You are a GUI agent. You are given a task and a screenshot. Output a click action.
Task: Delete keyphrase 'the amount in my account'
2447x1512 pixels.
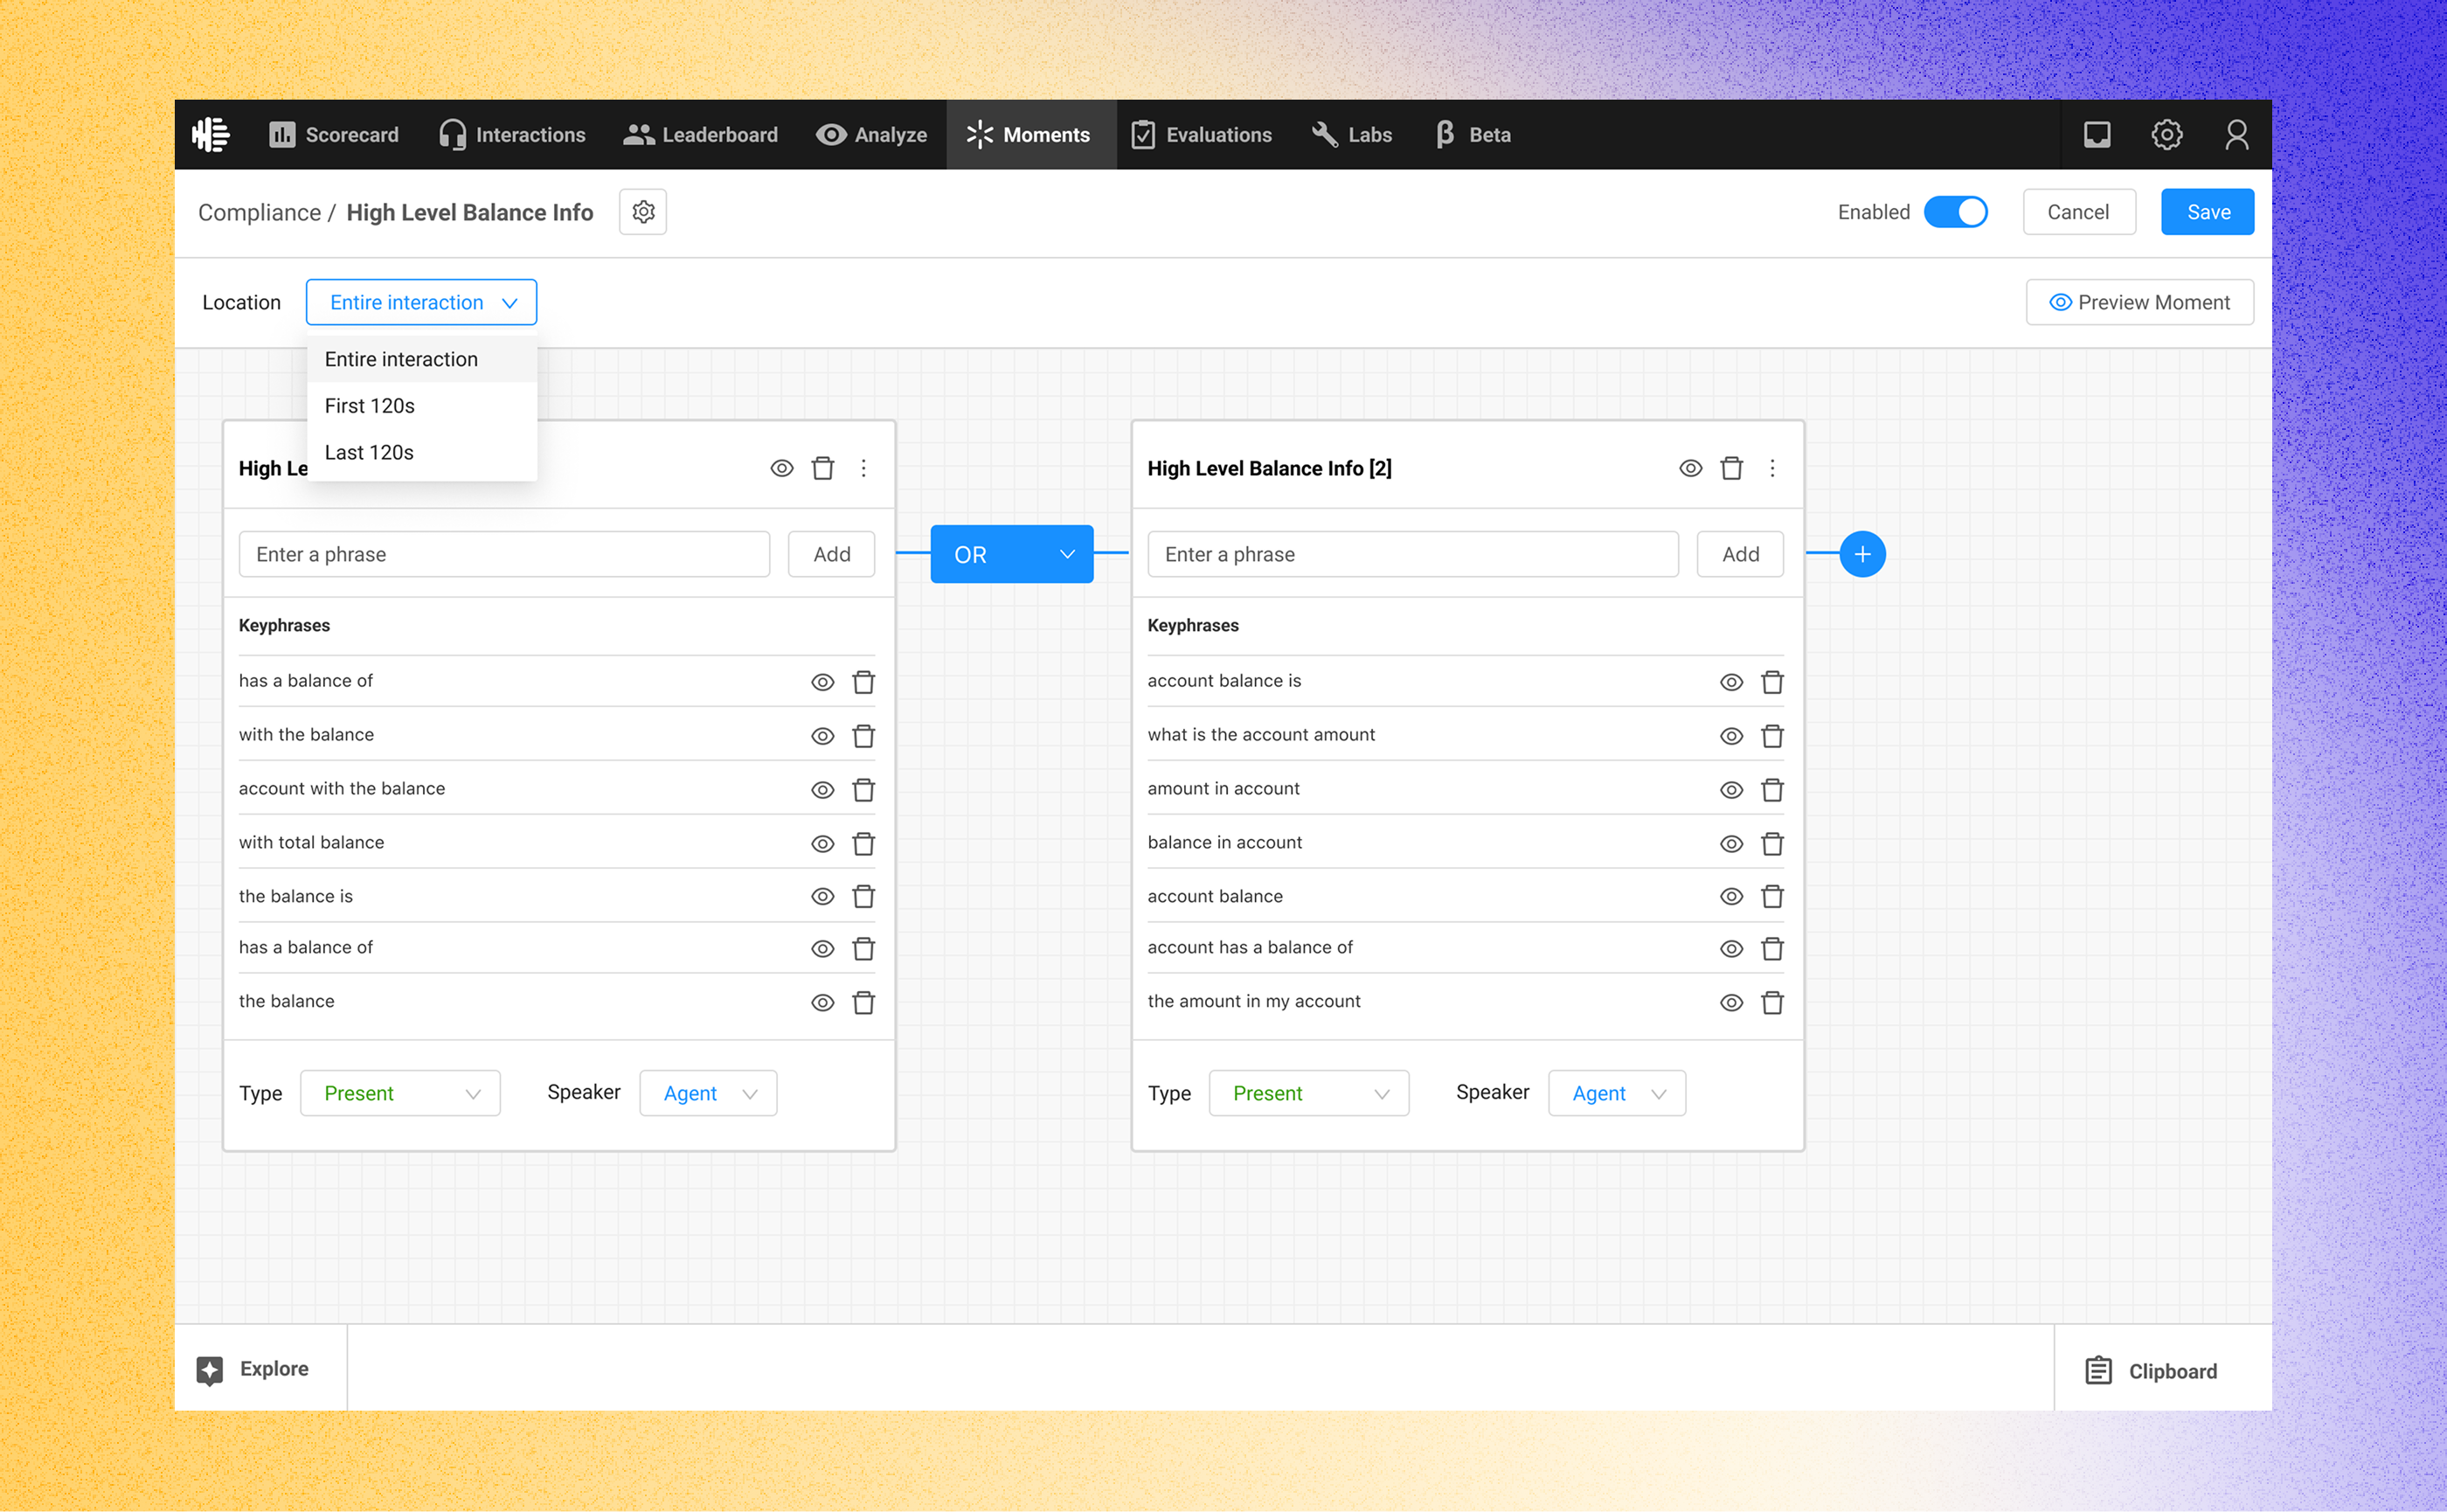click(x=1772, y=1002)
